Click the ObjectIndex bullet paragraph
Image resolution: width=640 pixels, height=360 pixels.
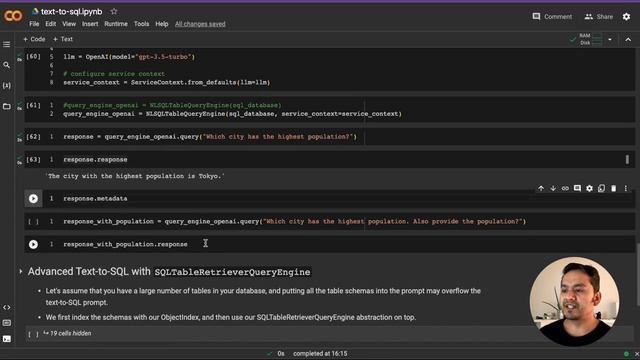click(x=231, y=318)
